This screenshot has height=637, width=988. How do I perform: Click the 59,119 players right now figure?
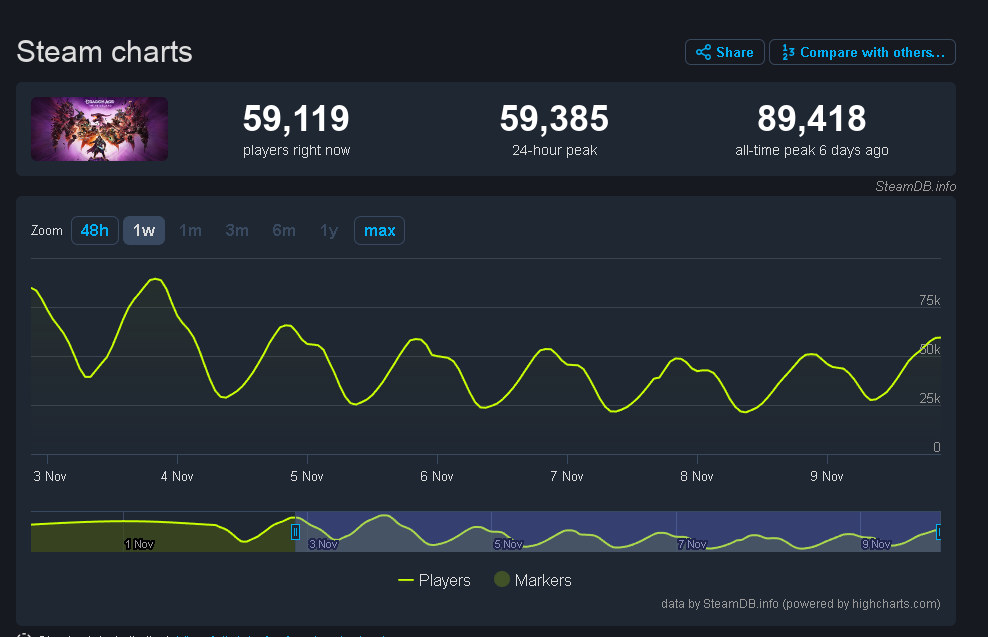[296, 118]
